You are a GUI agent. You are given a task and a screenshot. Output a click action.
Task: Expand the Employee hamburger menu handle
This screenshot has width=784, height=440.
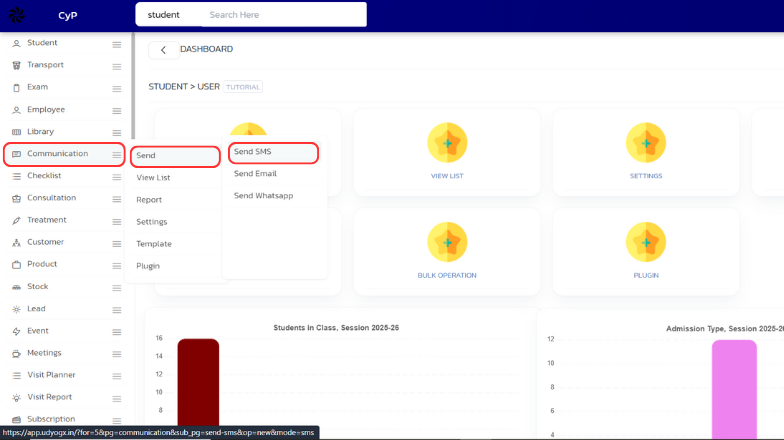(x=117, y=110)
